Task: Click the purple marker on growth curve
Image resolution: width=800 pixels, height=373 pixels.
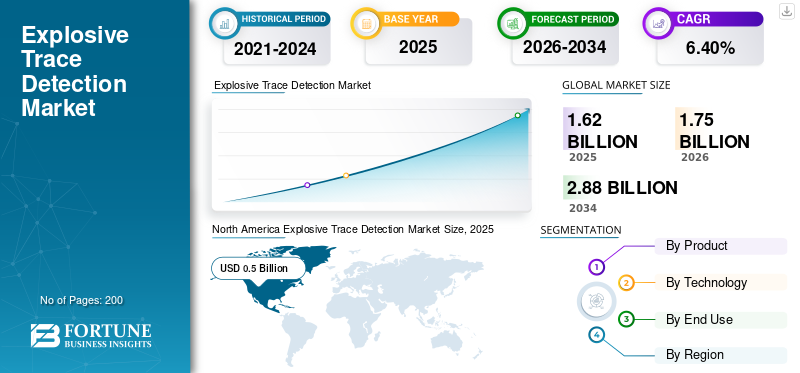Action: (x=307, y=185)
